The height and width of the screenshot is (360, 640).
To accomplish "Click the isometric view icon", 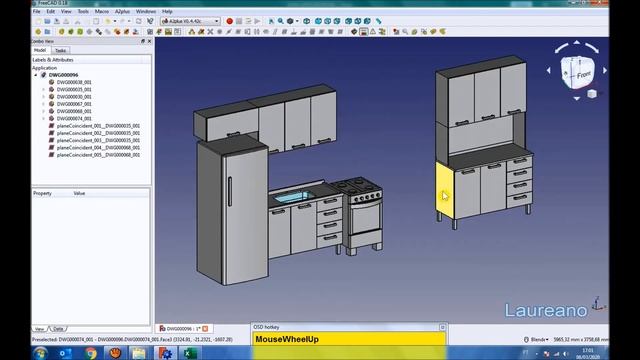I will click(x=307, y=21).
